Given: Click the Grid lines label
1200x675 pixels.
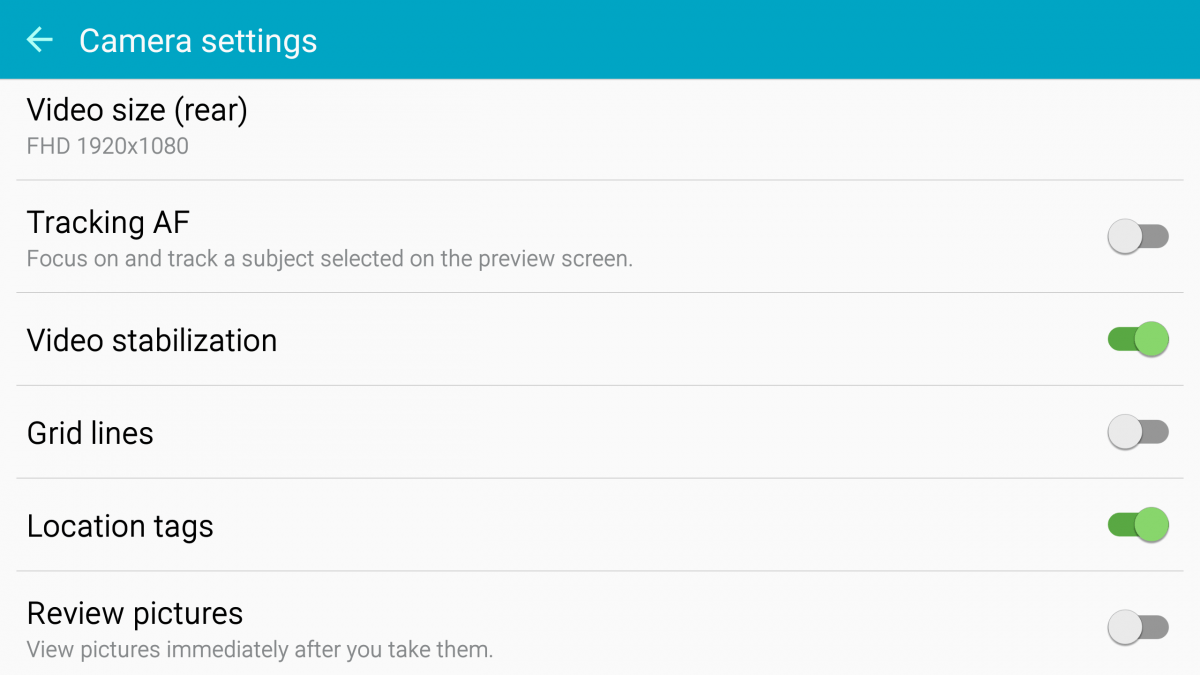Looking at the screenshot, I should [90, 433].
